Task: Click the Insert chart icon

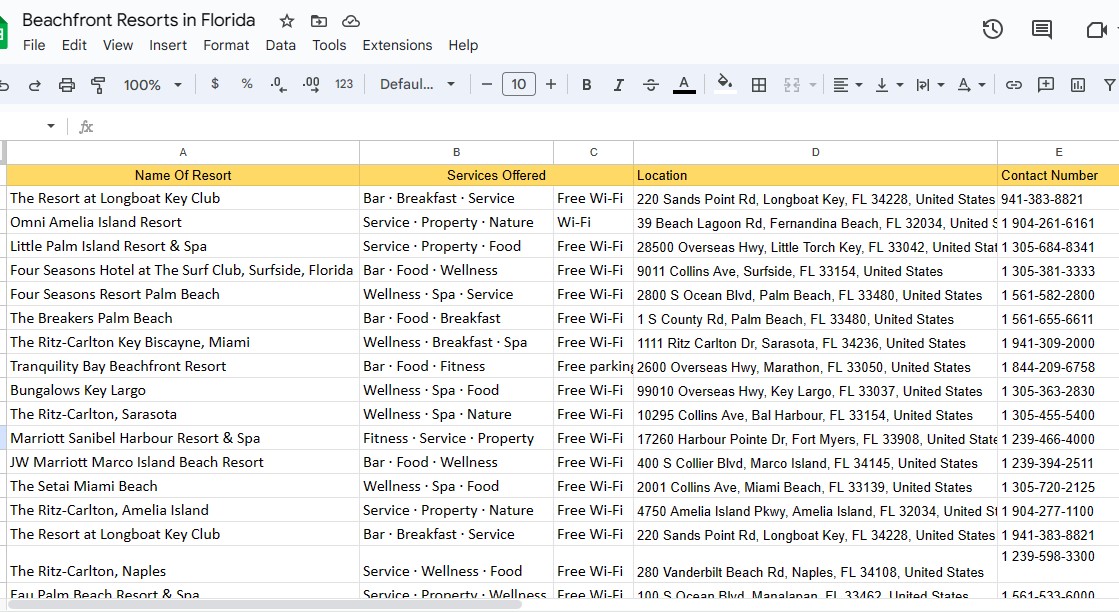Action: [x=1078, y=85]
